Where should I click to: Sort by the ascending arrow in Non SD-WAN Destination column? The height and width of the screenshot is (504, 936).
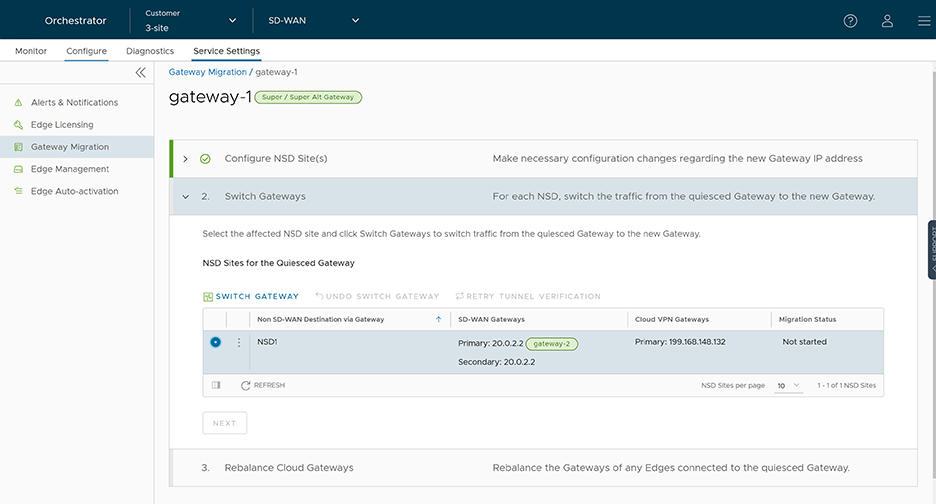coord(438,319)
